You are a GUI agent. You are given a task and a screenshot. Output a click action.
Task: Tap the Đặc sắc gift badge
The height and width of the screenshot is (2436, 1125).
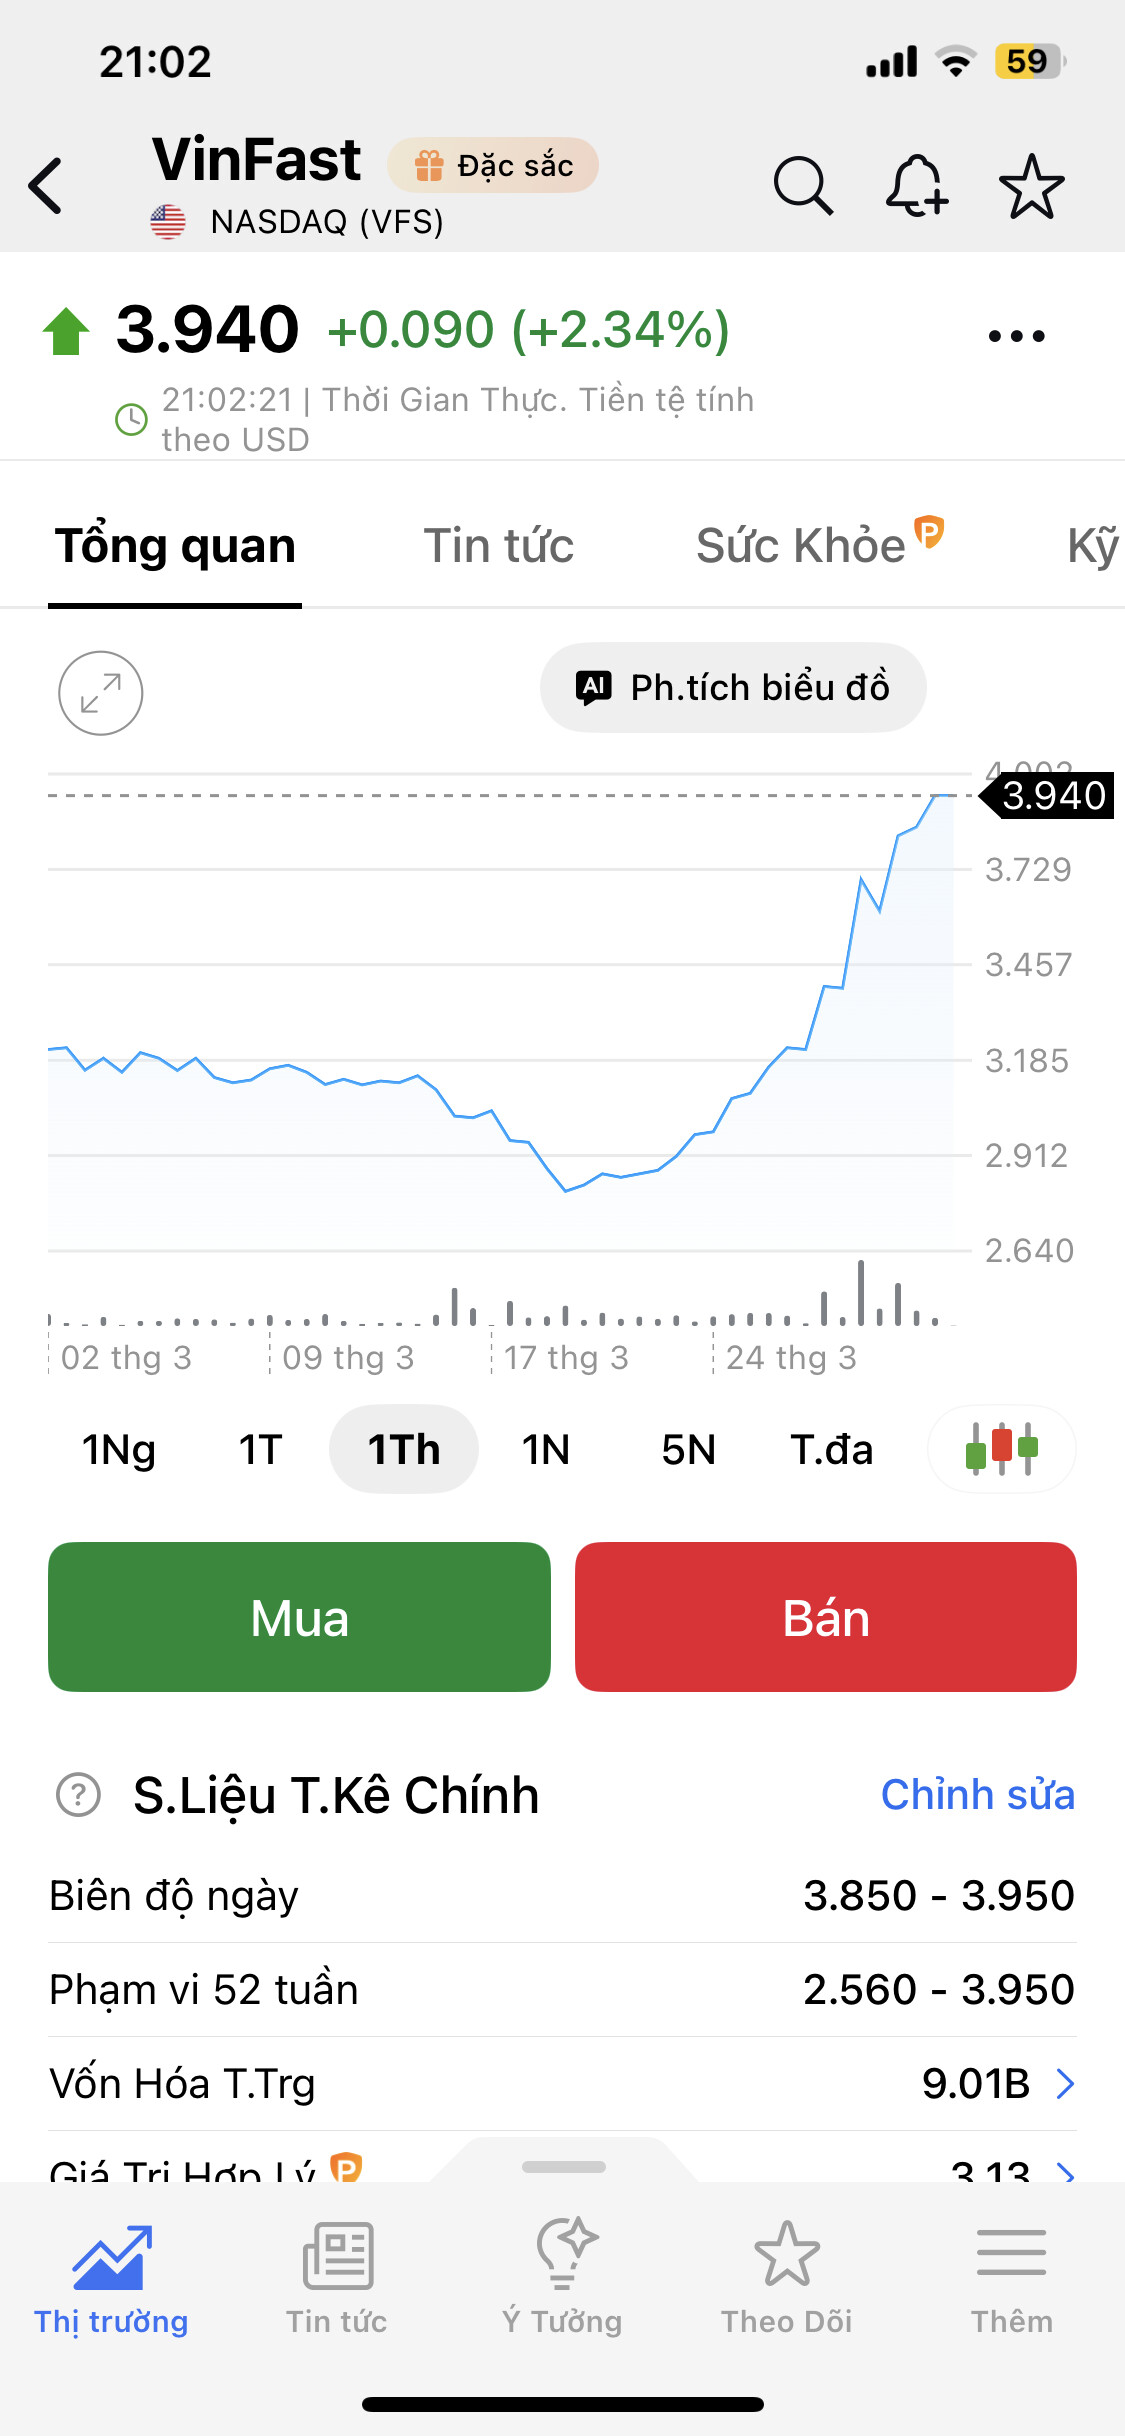493,165
